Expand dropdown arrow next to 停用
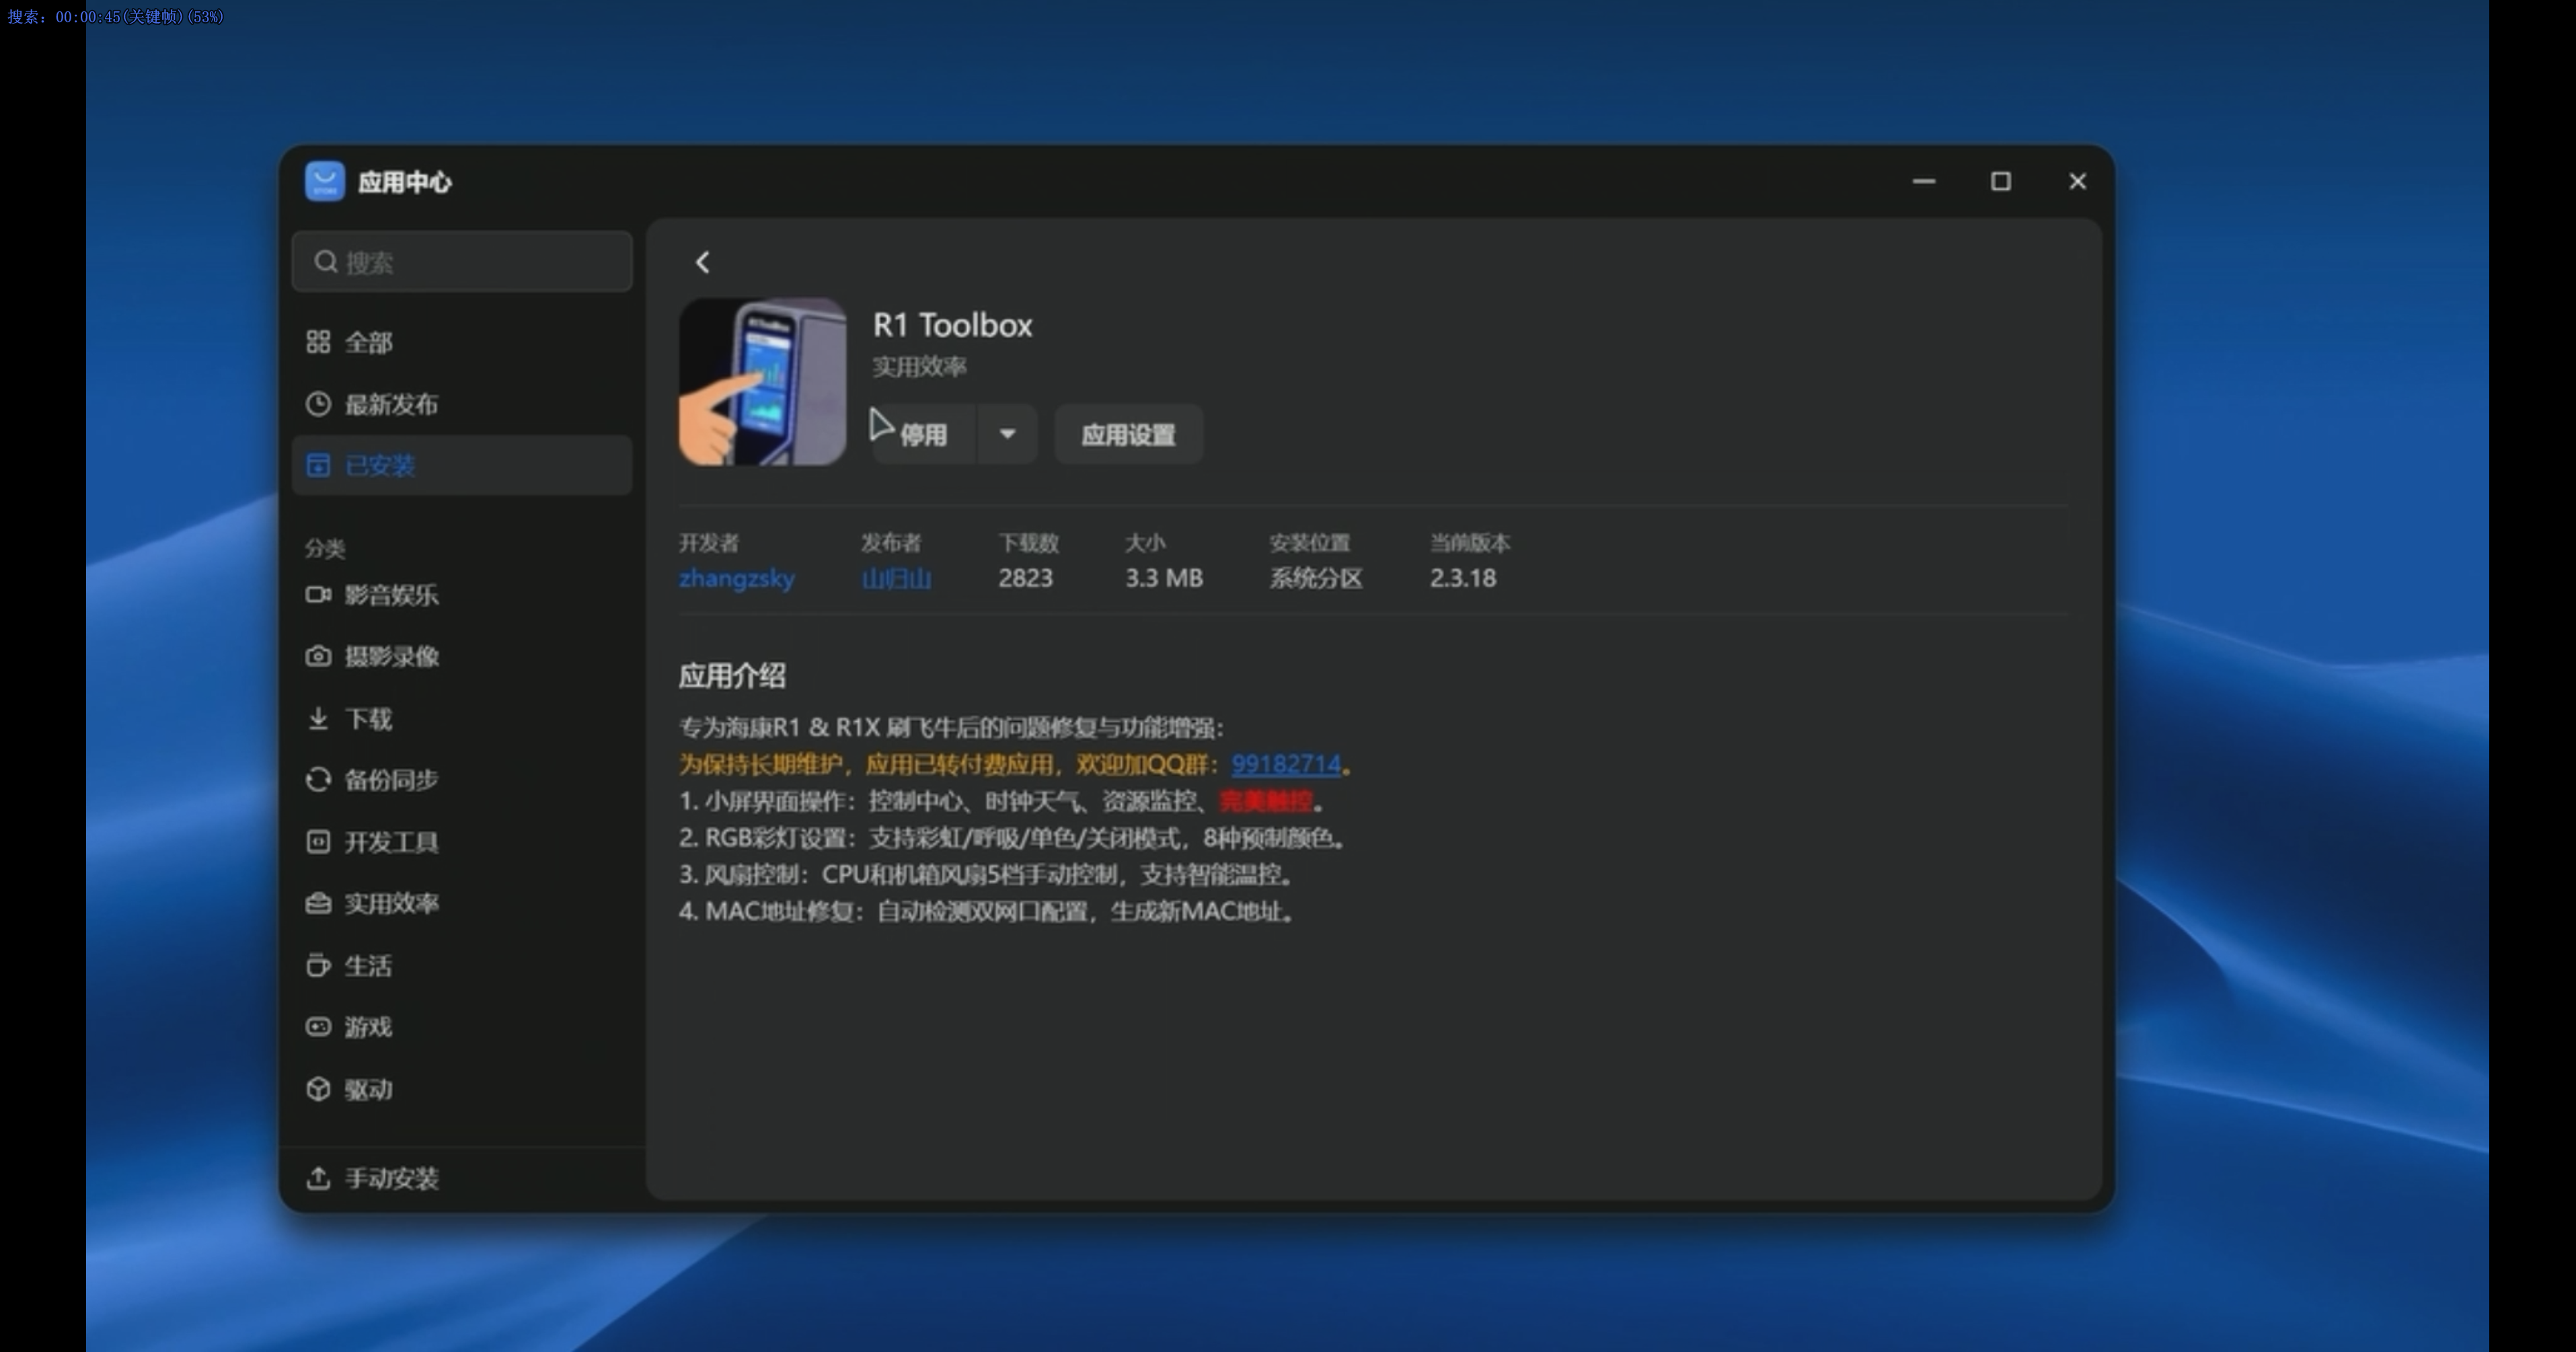The height and width of the screenshot is (1352, 2576). coord(1007,434)
